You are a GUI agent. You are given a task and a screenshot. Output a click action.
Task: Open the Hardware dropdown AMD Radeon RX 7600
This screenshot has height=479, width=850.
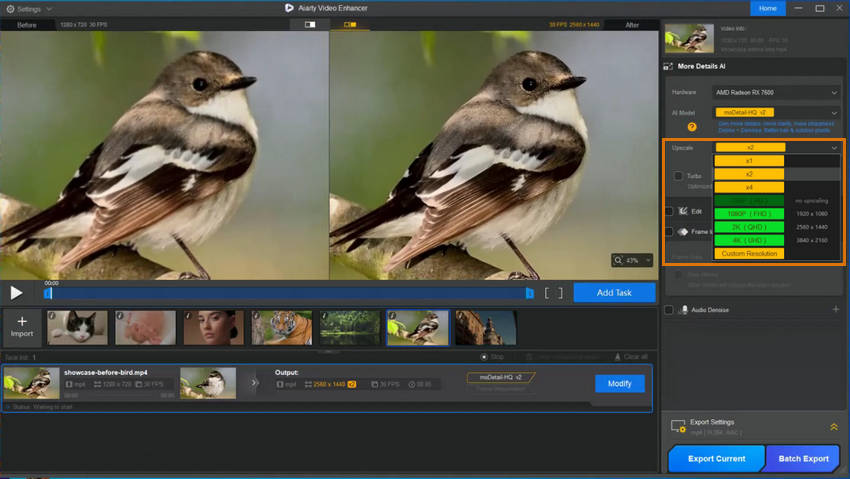point(776,93)
